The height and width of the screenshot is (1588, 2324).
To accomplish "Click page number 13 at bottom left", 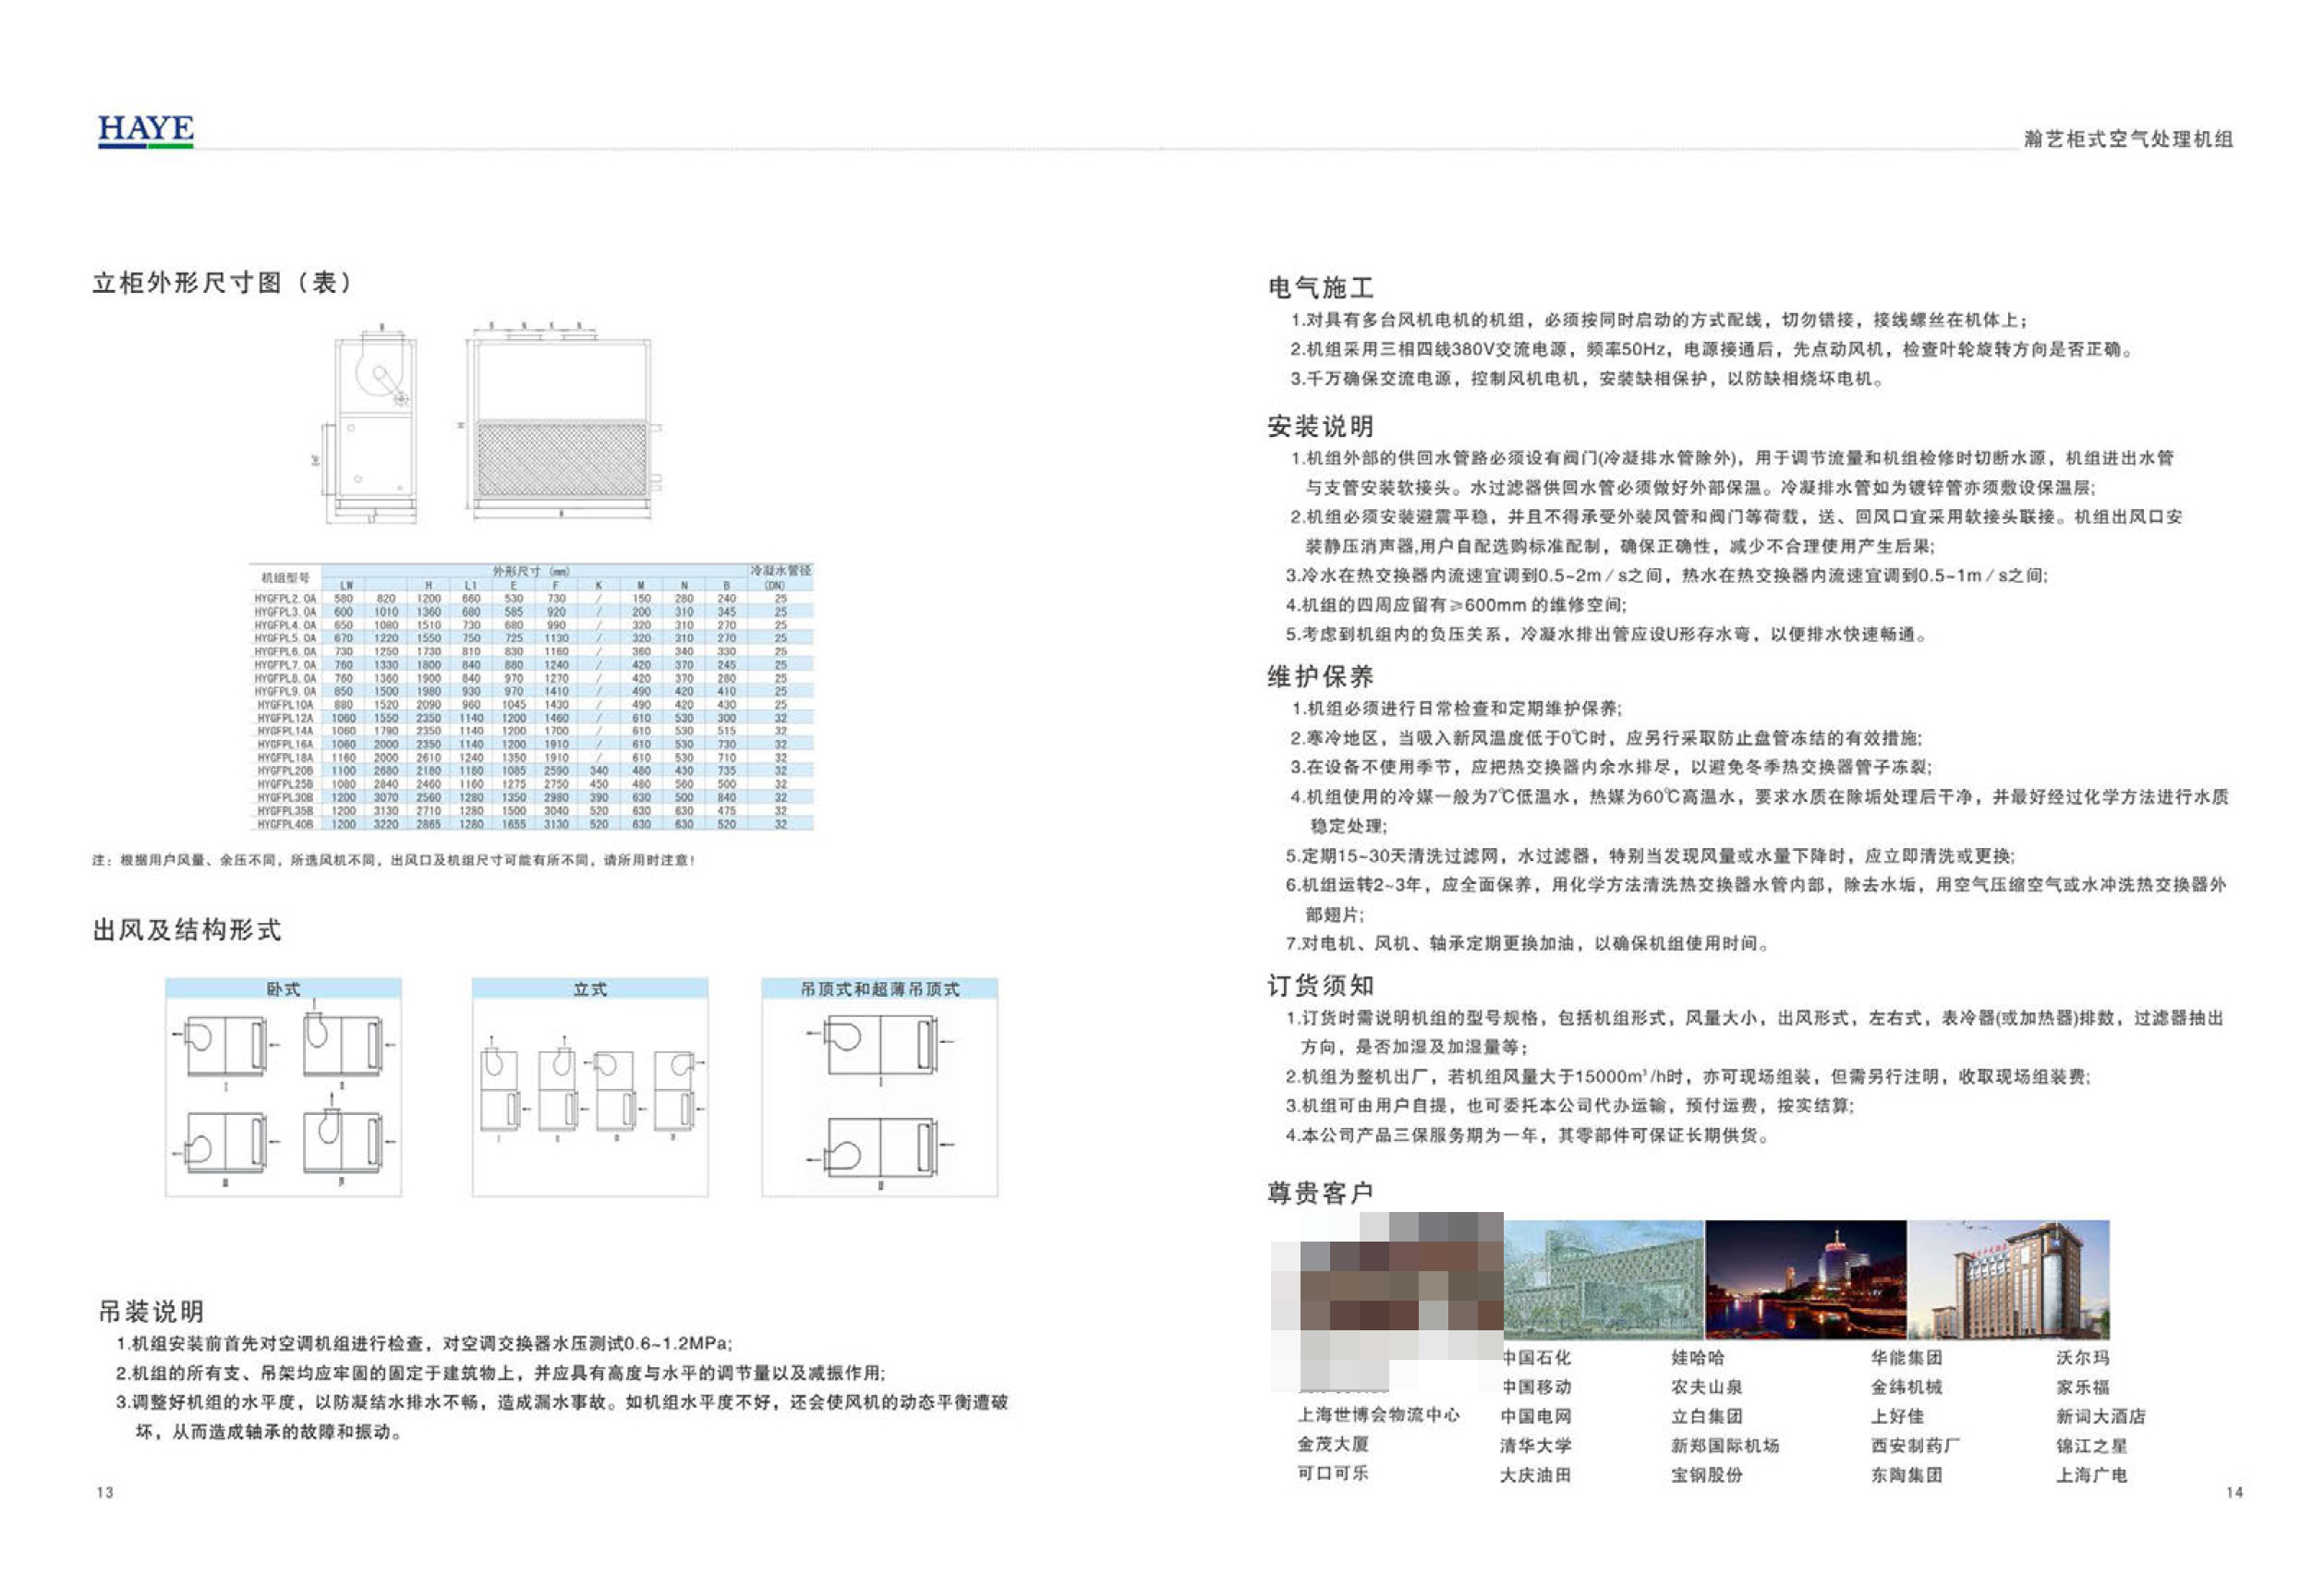I will 105,1492.
